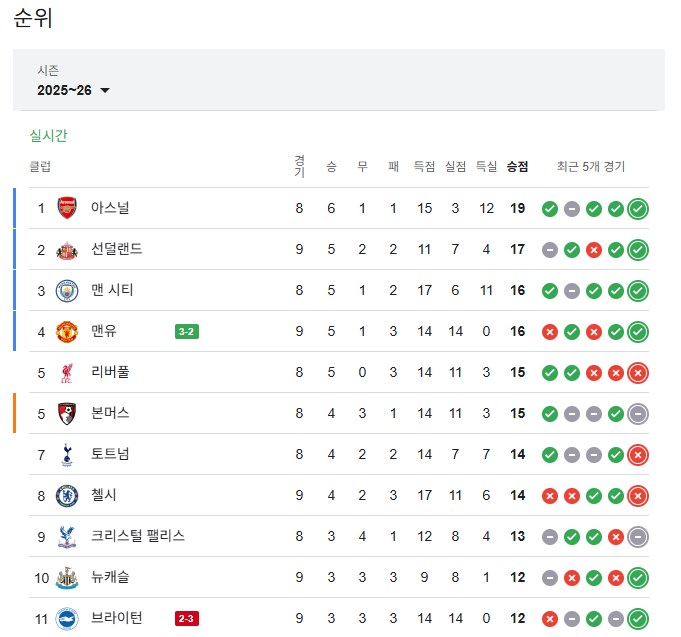Screen dimensions: 681x637
Task: Click Man United's live 3-2 score badge
Action: (186, 331)
